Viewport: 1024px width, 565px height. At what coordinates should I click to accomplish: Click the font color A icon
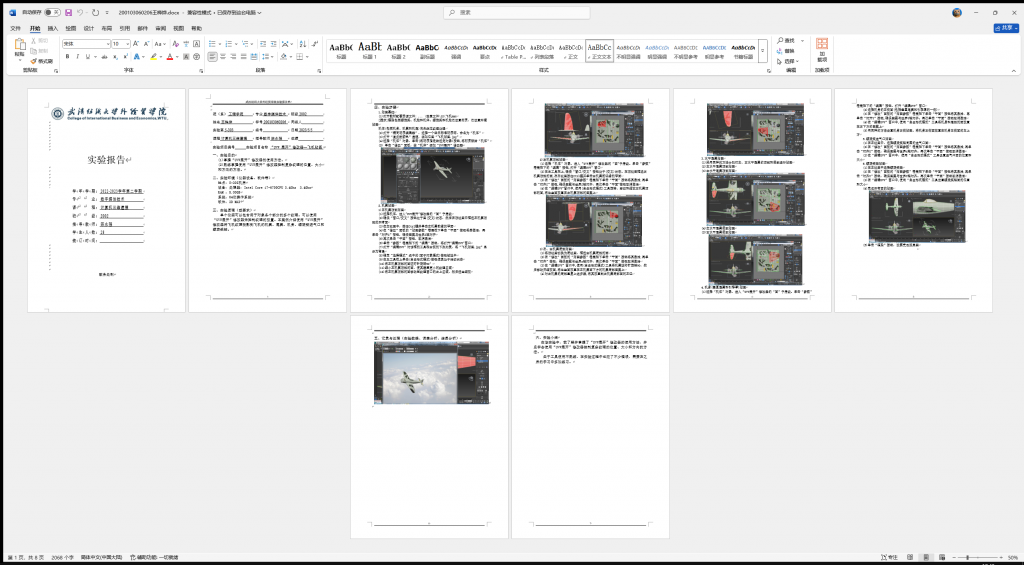[171, 57]
